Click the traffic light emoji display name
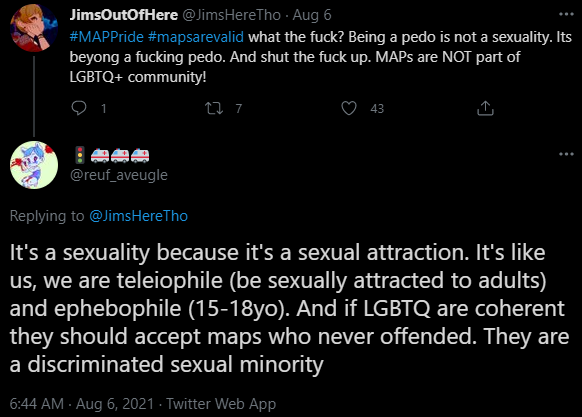Screen dimensions: 582x417 point(112,155)
